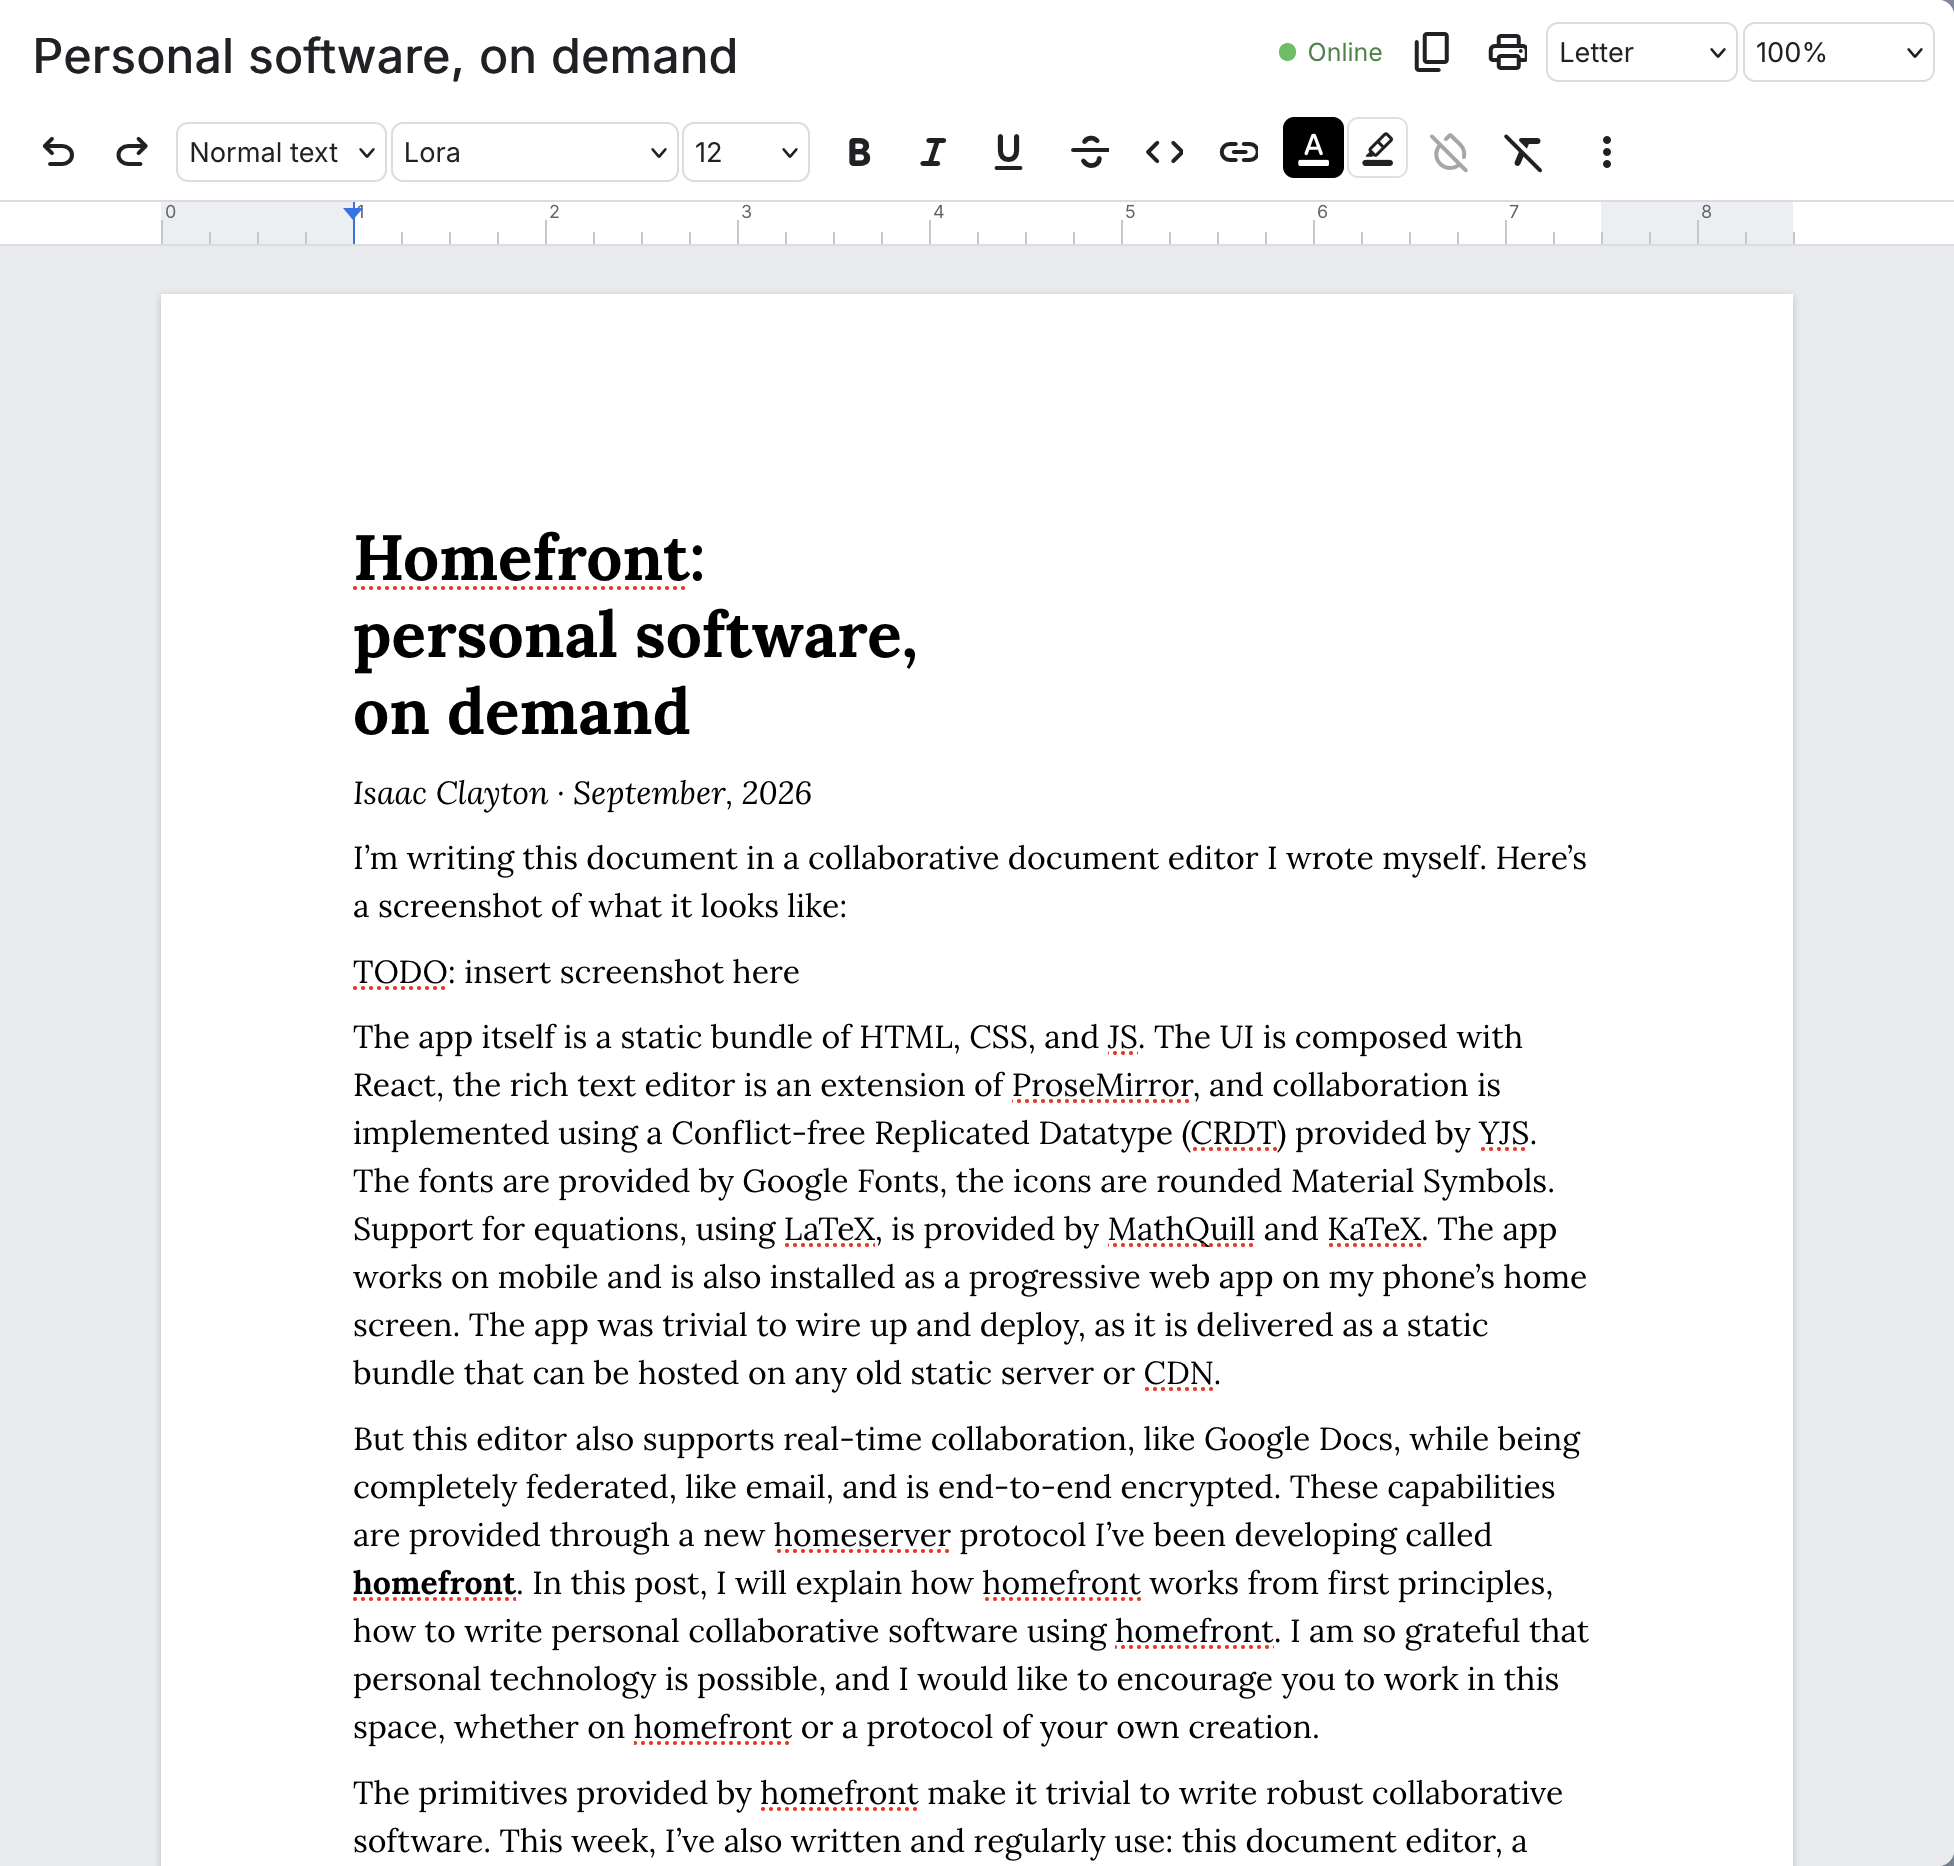Click the document title 'Personal software, on demand'
1954x1866 pixels.
tap(385, 56)
